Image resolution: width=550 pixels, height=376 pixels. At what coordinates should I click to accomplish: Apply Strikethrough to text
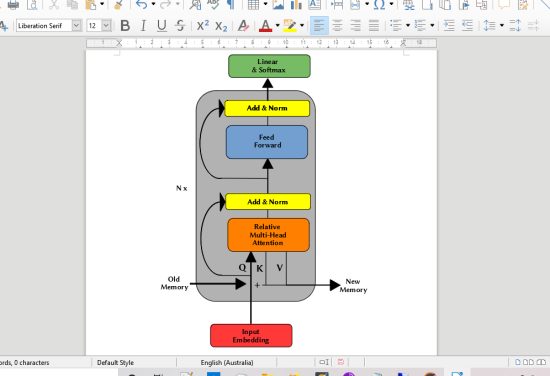[x=180, y=26]
